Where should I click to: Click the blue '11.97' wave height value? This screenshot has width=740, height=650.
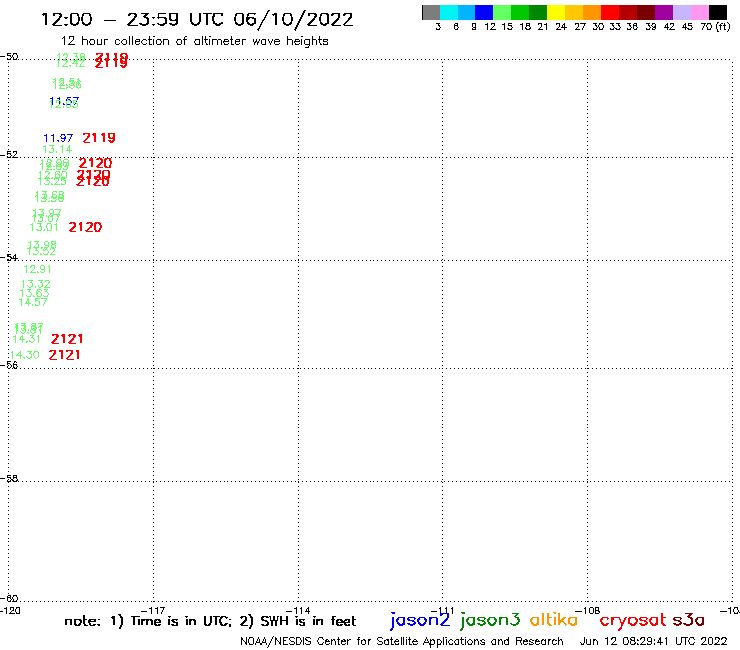pos(58,138)
